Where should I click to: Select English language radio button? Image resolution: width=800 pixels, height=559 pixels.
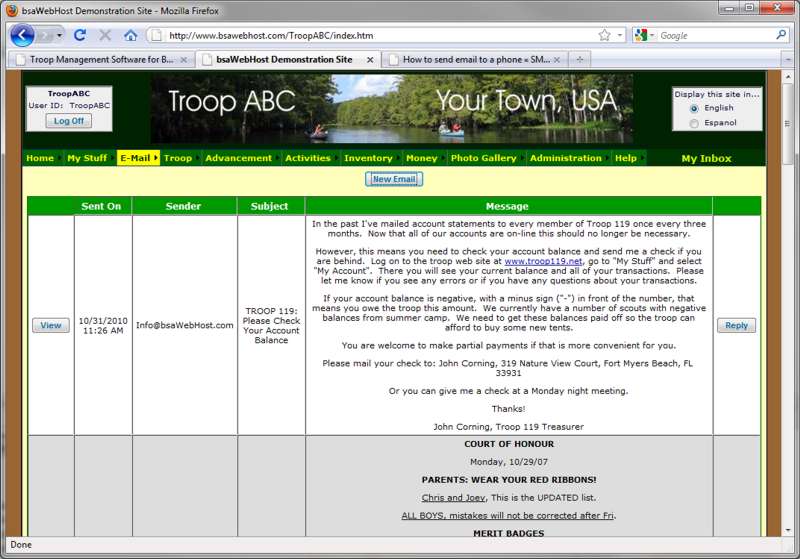pyautogui.click(x=694, y=109)
